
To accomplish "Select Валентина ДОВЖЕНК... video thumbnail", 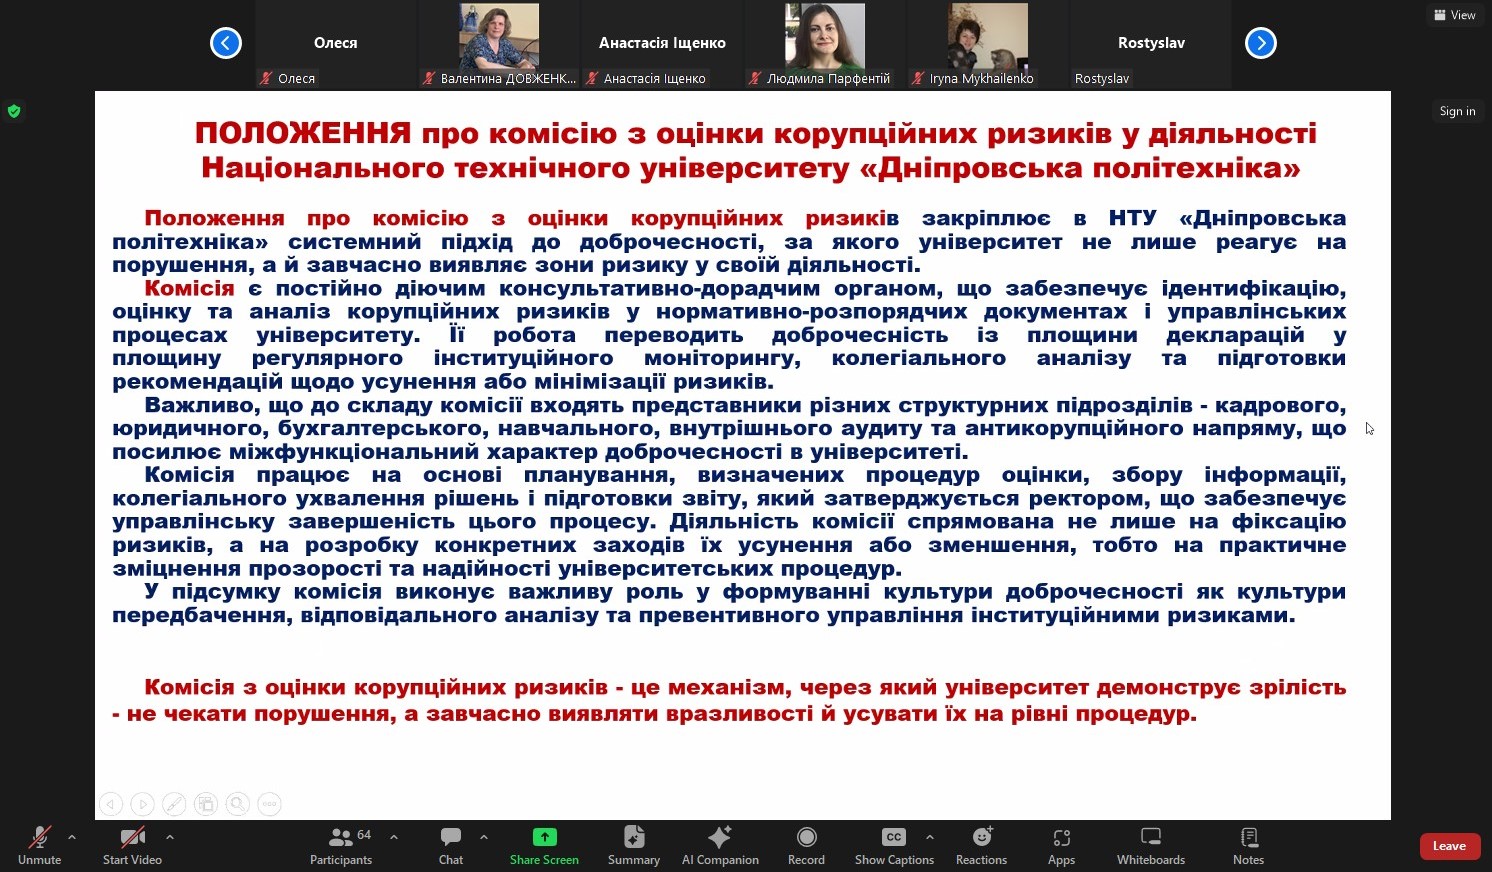I will (x=499, y=44).
